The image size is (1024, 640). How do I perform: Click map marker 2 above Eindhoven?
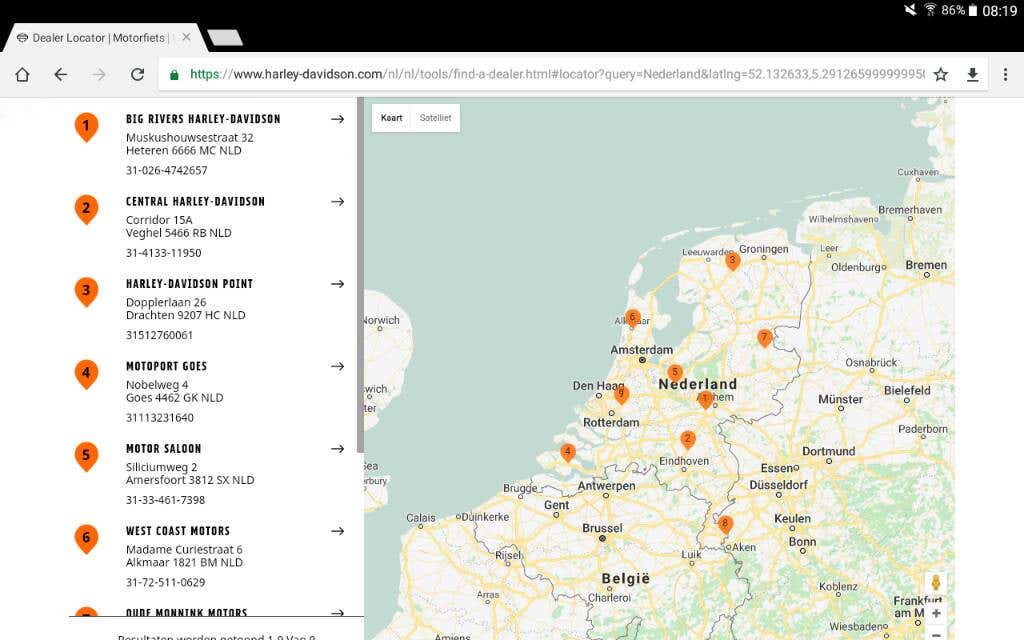point(687,440)
